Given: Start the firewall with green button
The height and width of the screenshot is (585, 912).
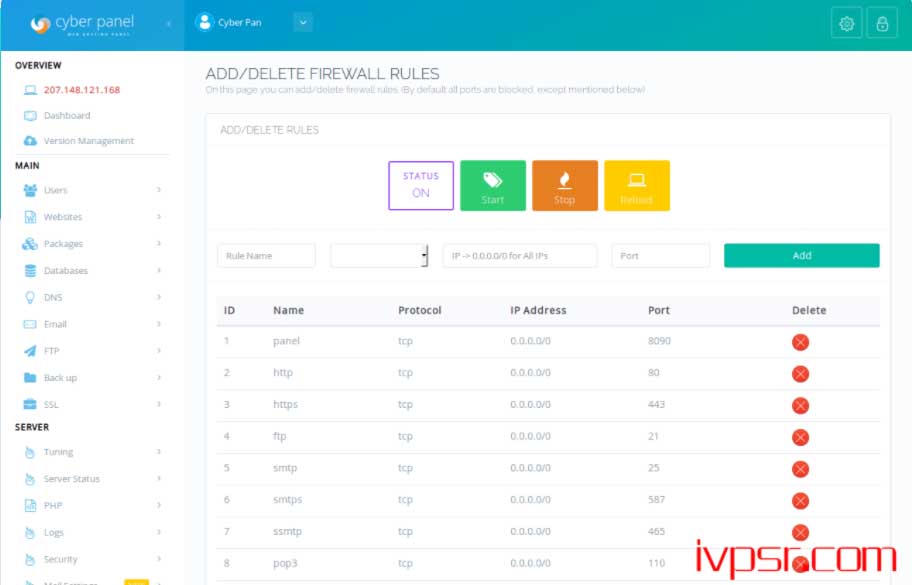Looking at the screenshot, I should tap(493, 186).
